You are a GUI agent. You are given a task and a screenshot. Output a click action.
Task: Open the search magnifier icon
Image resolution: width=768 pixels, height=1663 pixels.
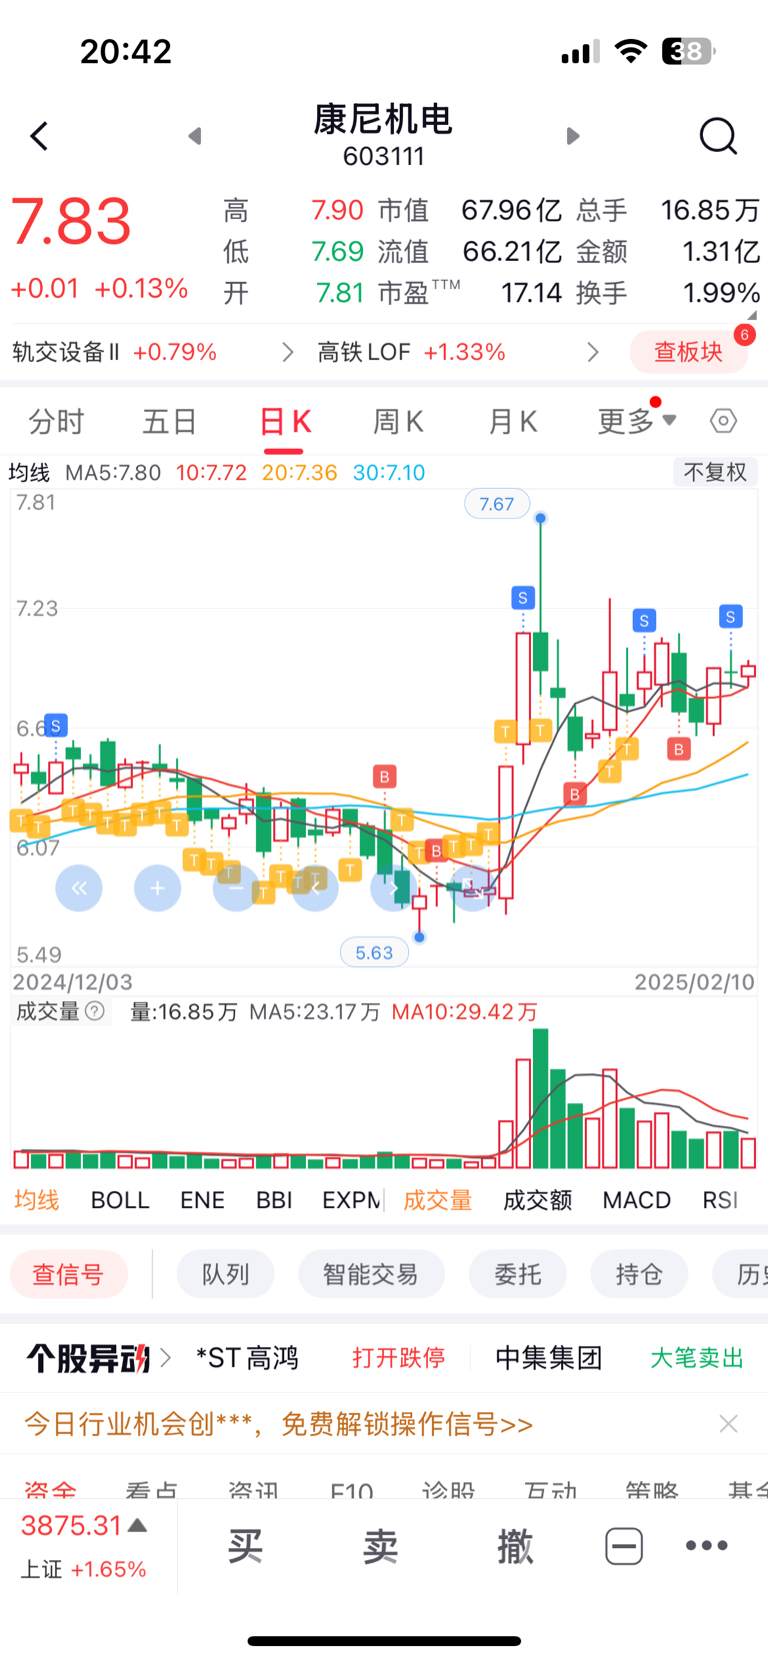click(x=718, y=136)
